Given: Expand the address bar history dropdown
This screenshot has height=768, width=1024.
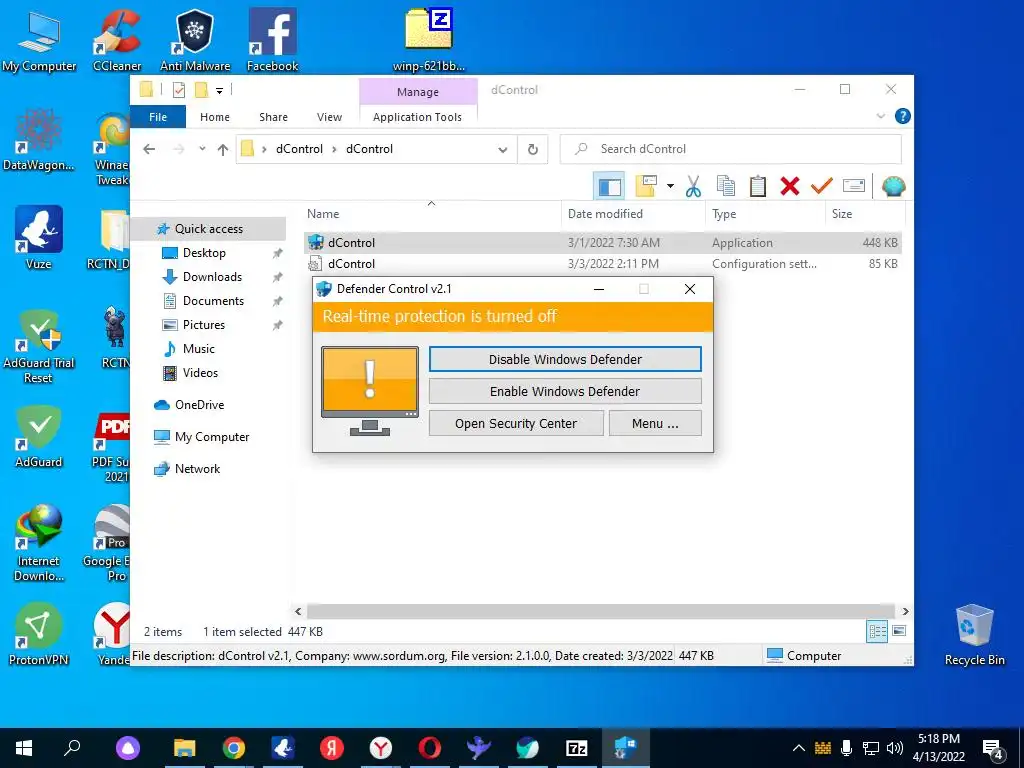Looking at the screenshot, I should point(503,150).
